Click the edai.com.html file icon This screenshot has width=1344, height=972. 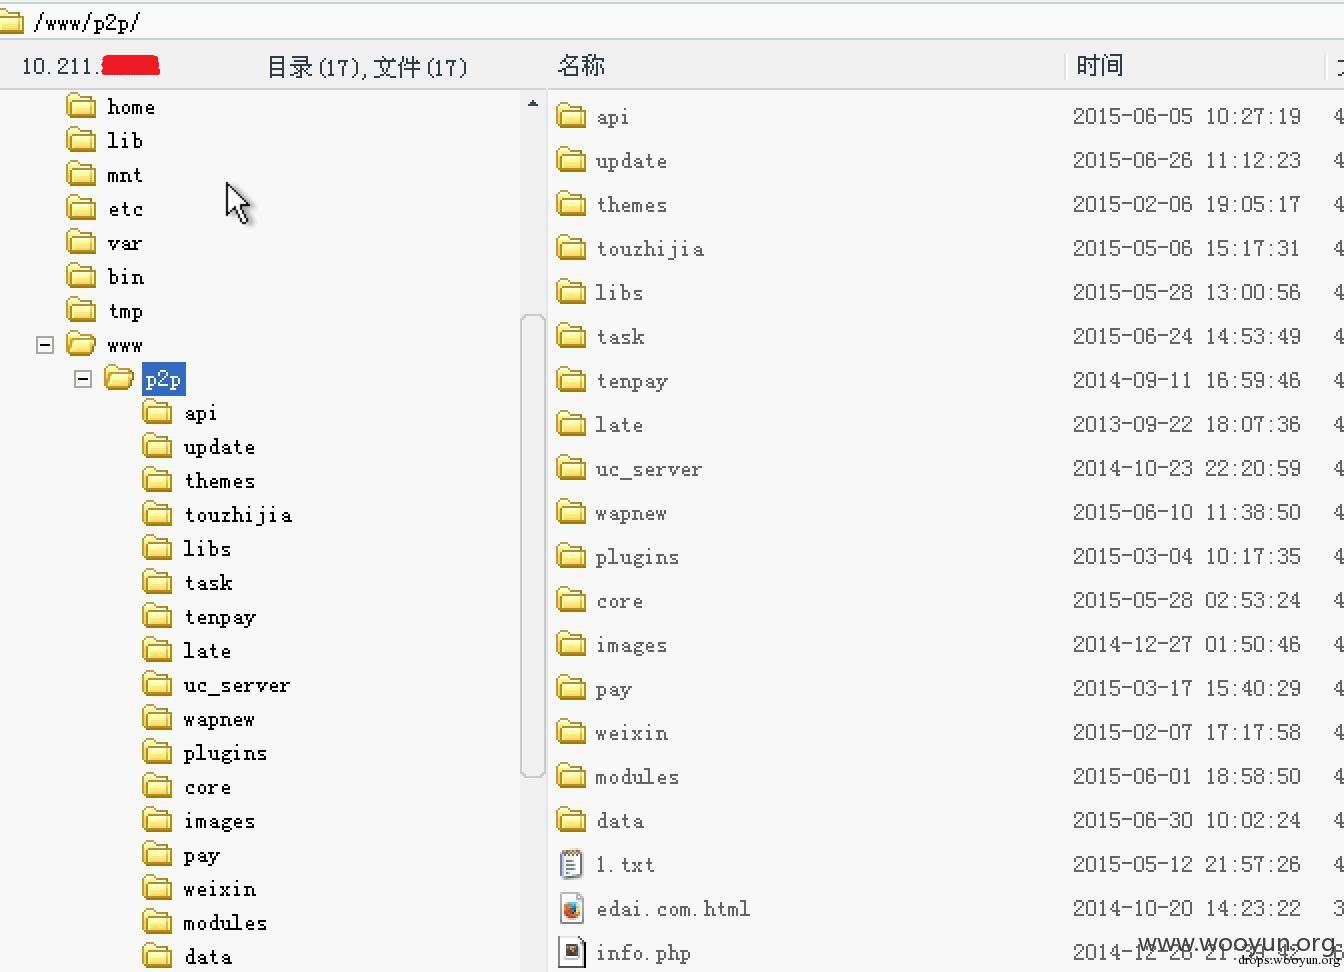pos(571,908)
